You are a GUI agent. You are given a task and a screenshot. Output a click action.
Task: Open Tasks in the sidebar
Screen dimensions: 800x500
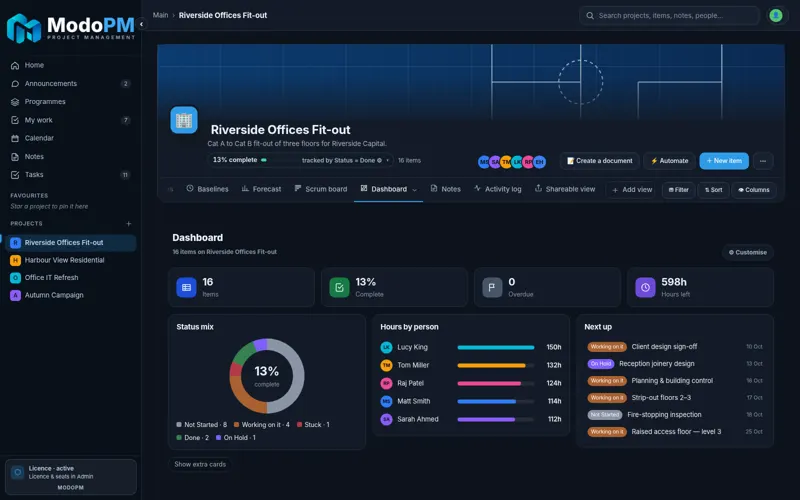coord(70,175)
